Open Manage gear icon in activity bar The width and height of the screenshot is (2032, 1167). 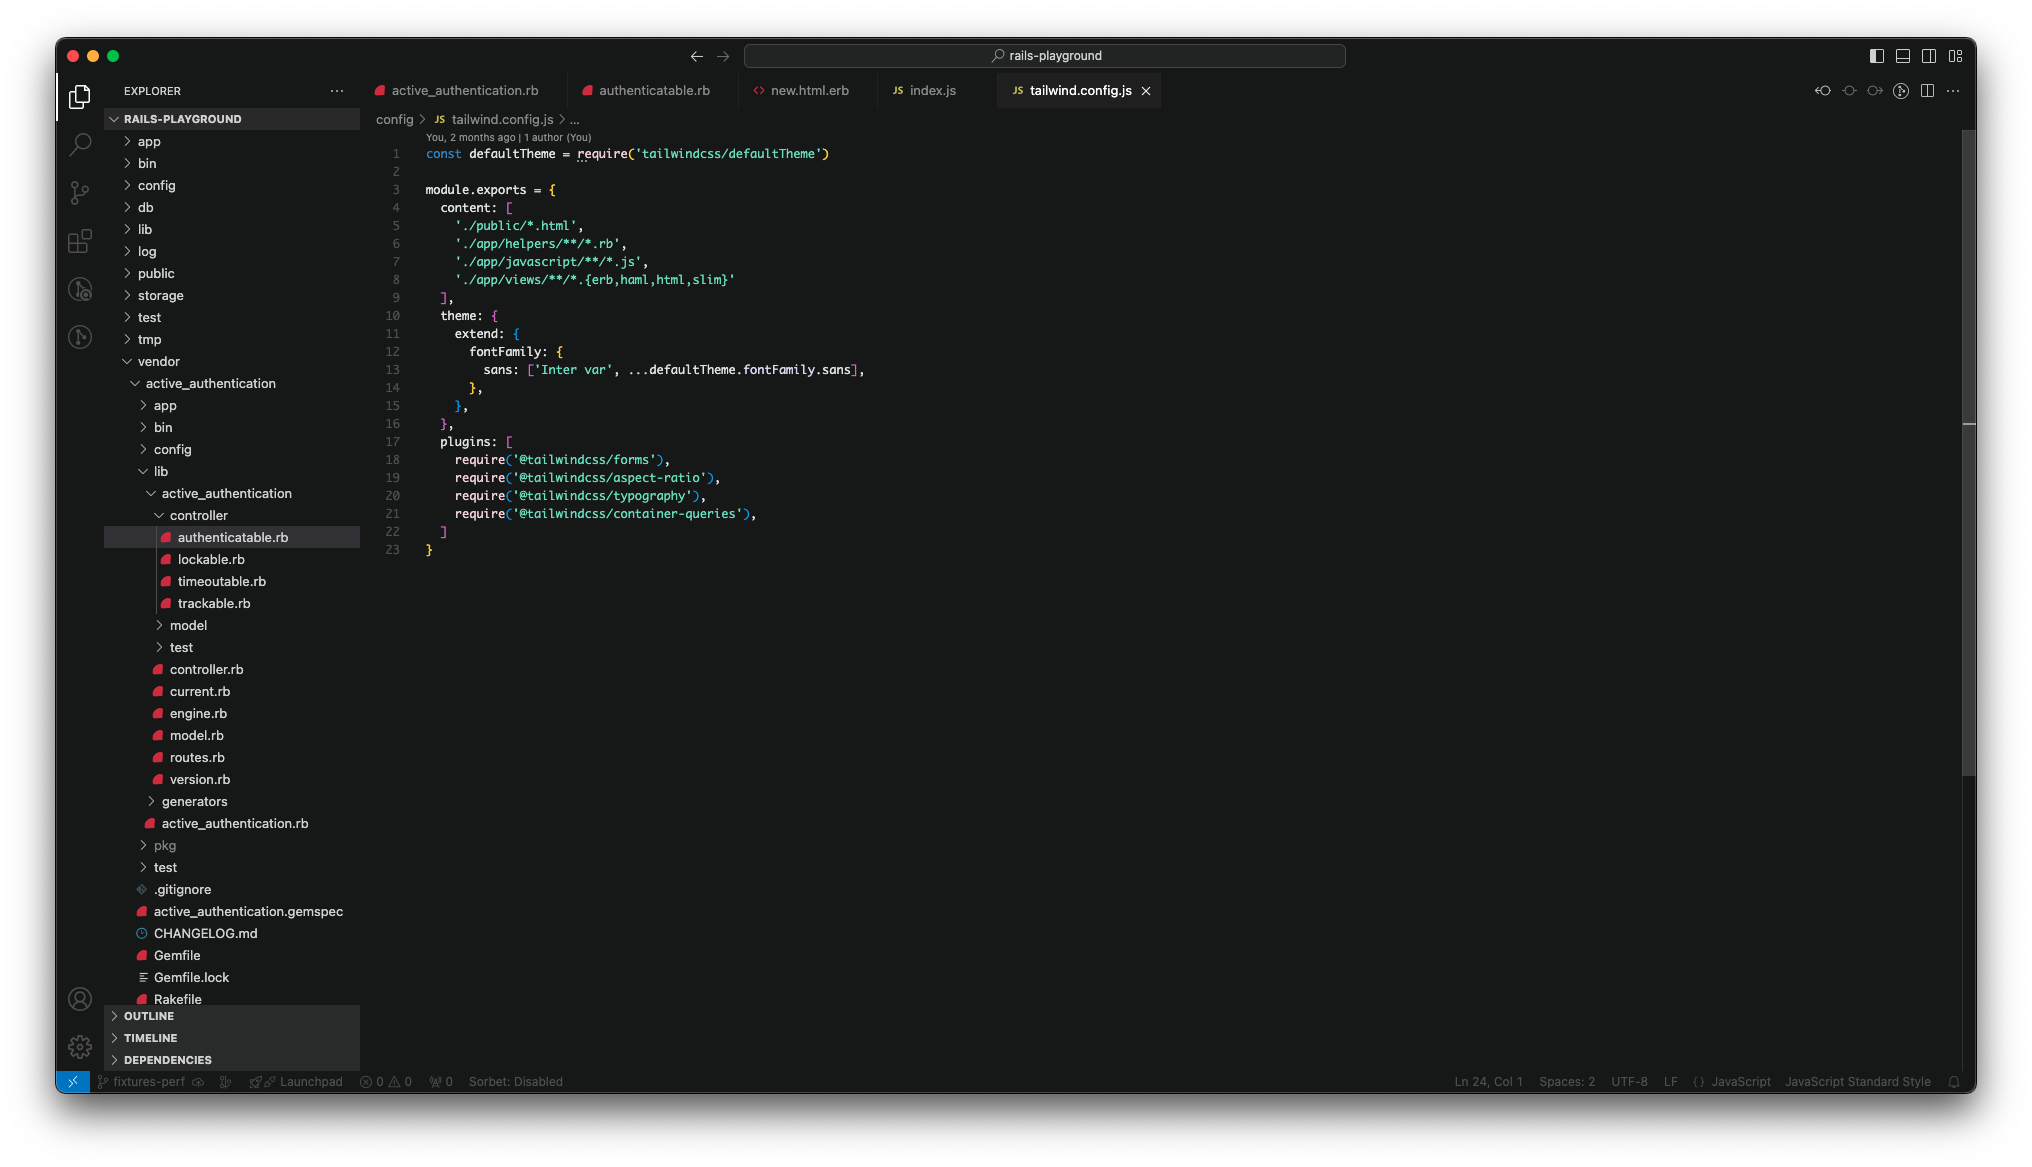coord(80,1046)
